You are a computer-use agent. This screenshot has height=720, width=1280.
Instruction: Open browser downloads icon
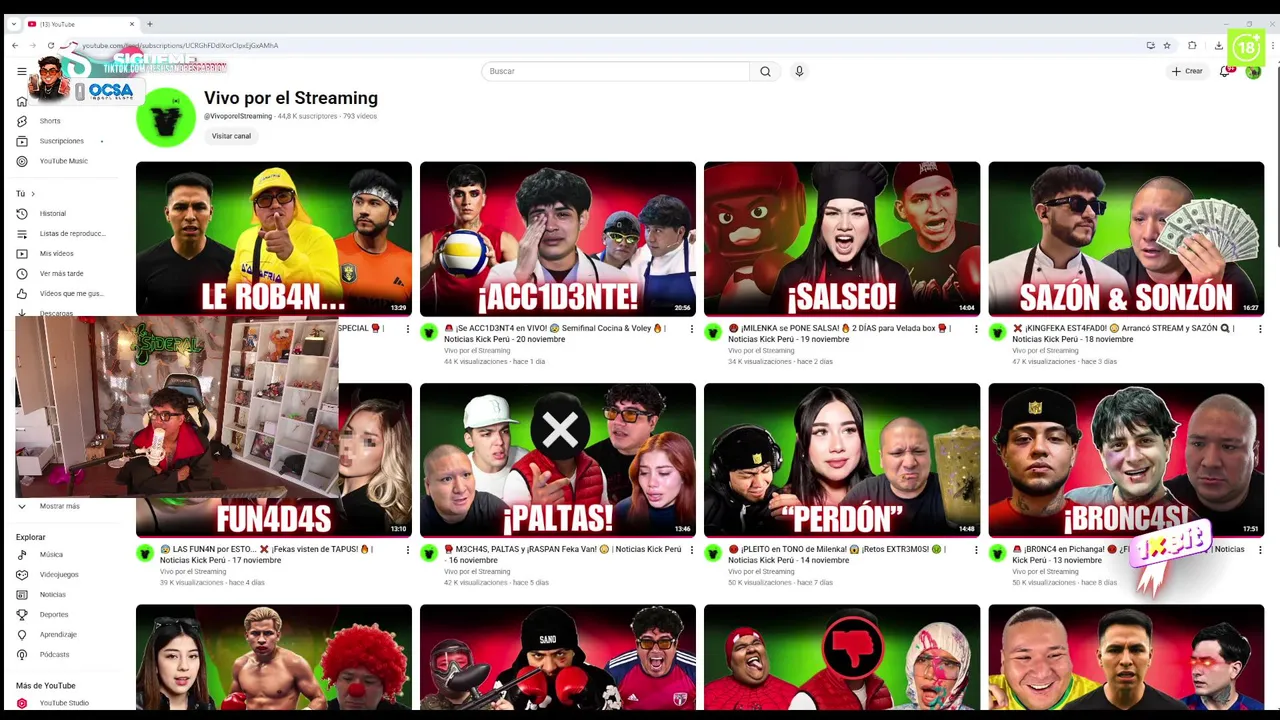pos(1218,45)
